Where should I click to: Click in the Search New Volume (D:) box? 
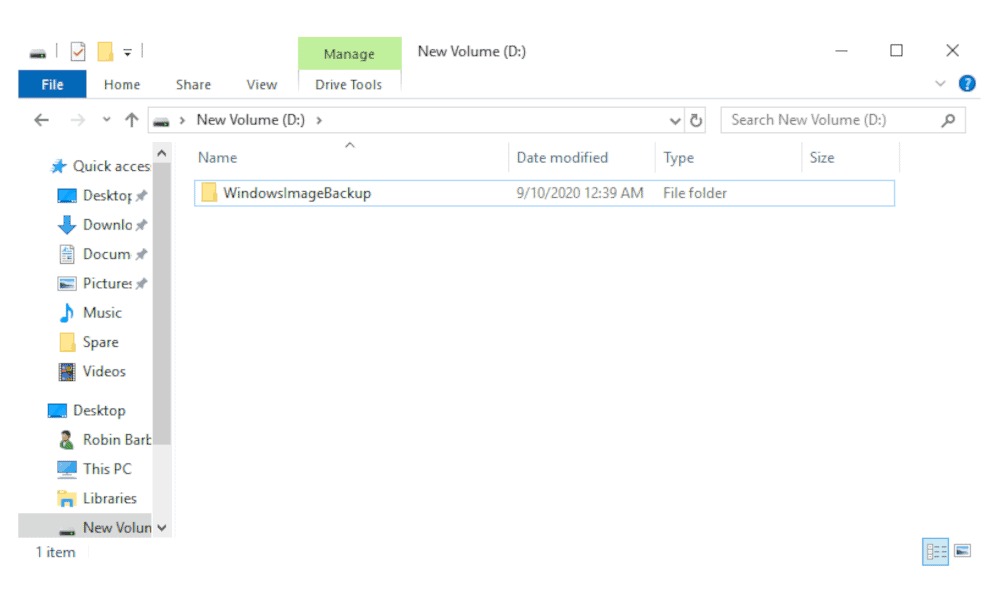(x=832, y=120)
